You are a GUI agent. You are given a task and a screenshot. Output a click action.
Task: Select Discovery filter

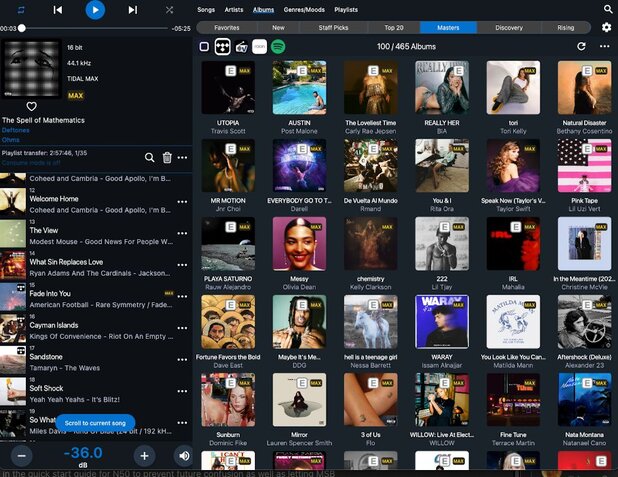point(509,28)
